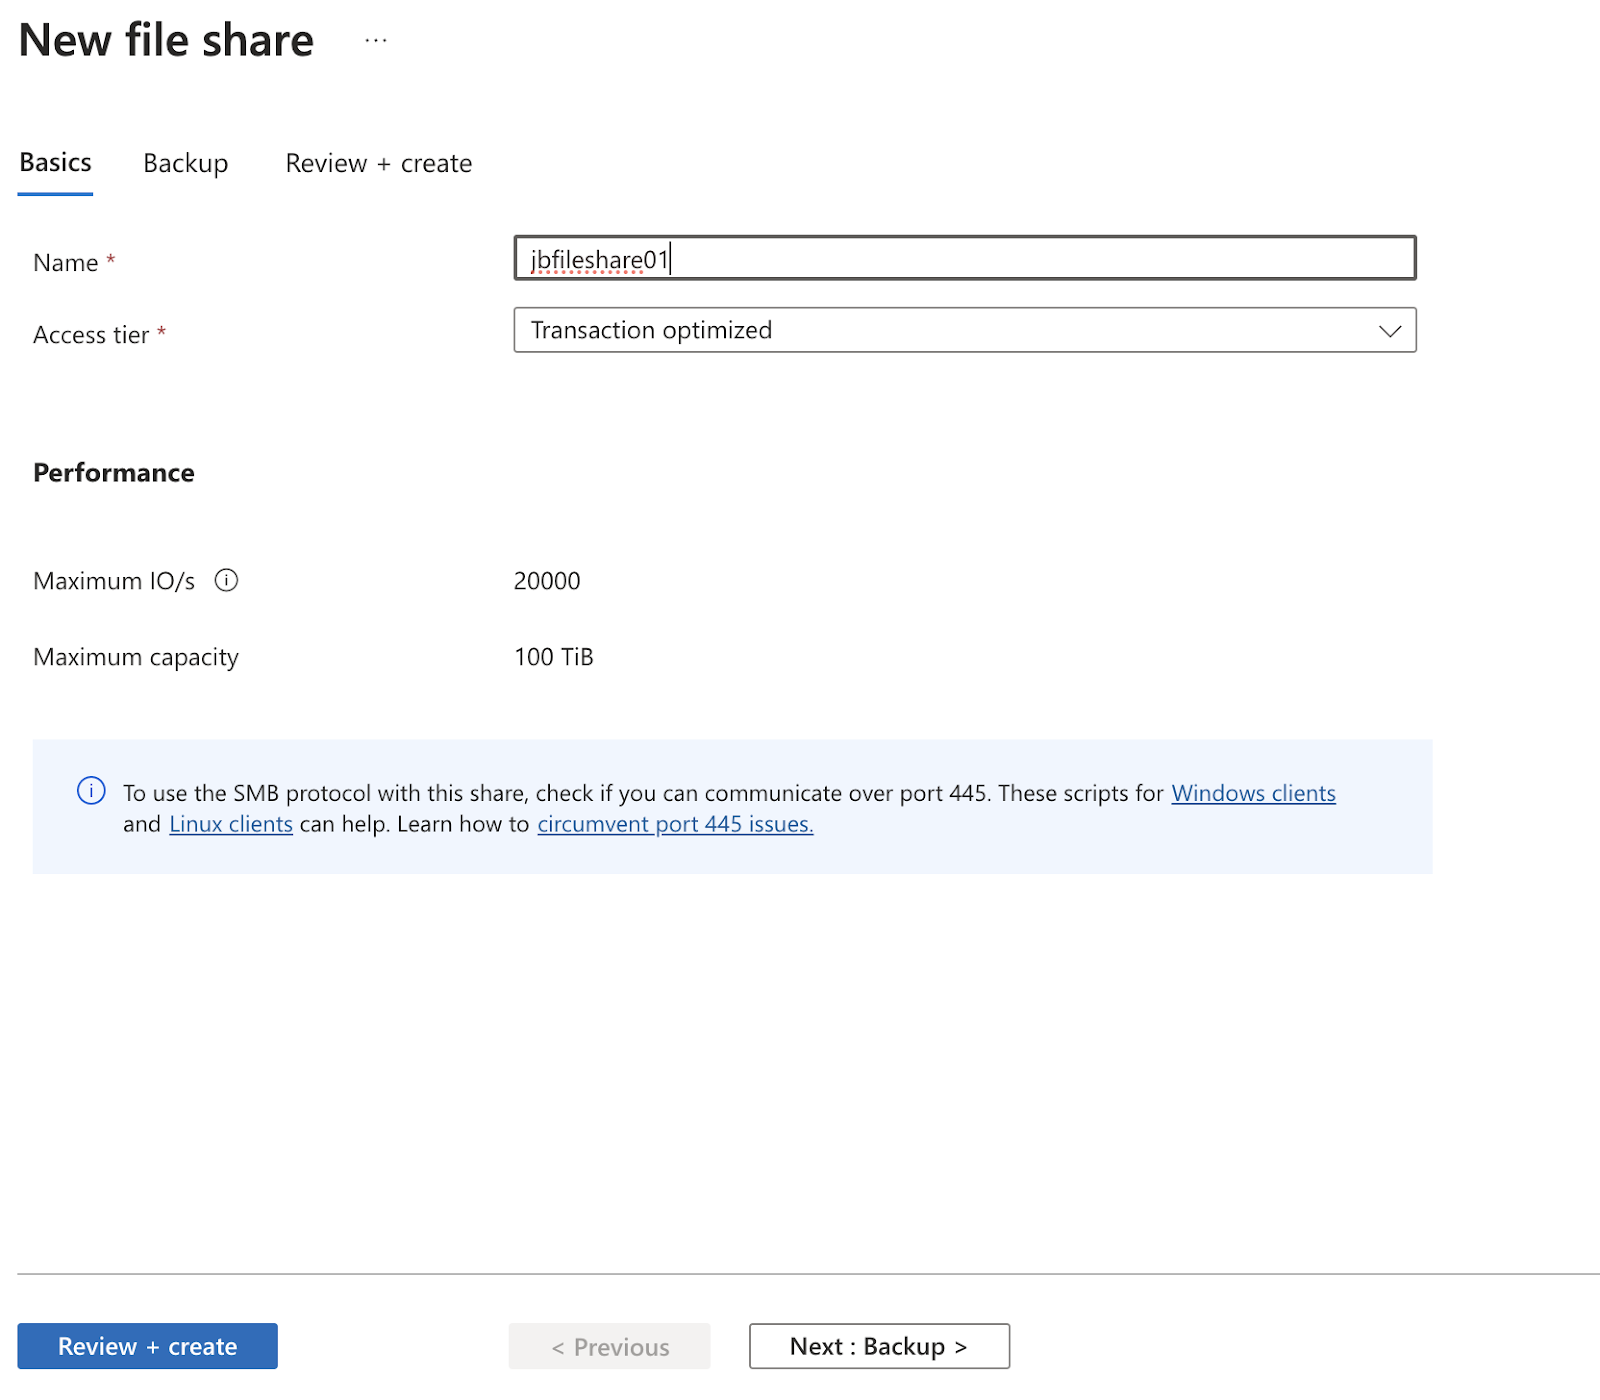The image size is (1600, 1400).
Task: Open the Linux clients link
Action: pos(231,824)
